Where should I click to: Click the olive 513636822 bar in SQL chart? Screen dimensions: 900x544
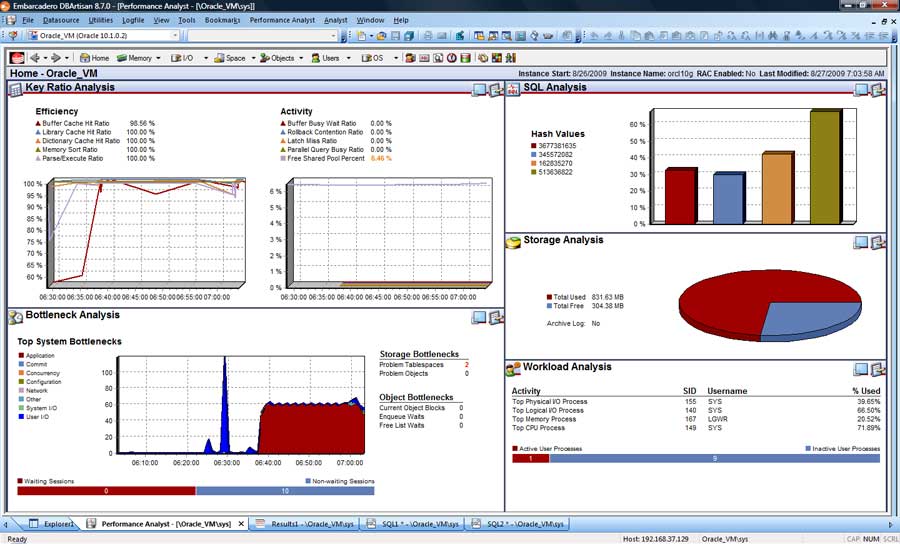tap(825, 166)
